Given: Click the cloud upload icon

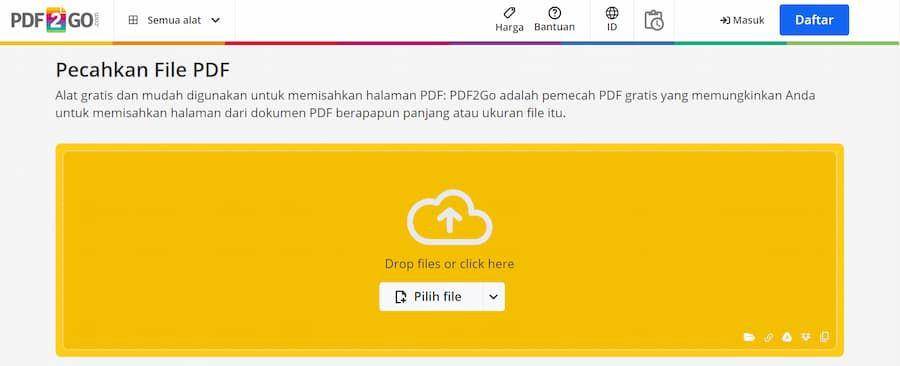Looking at the screenshot, I should tap(449, 217).
